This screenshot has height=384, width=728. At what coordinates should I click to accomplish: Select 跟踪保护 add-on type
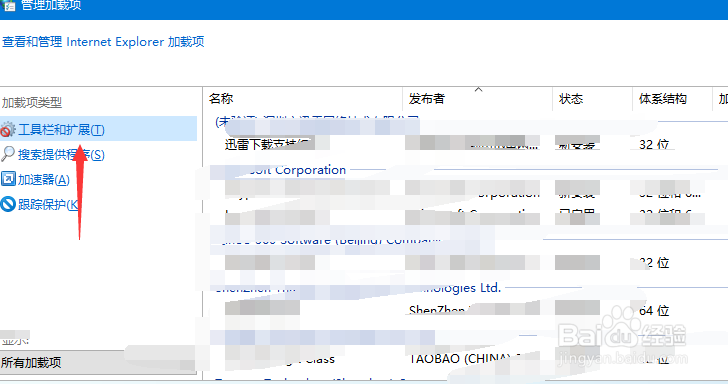click(x=48, y=204)
